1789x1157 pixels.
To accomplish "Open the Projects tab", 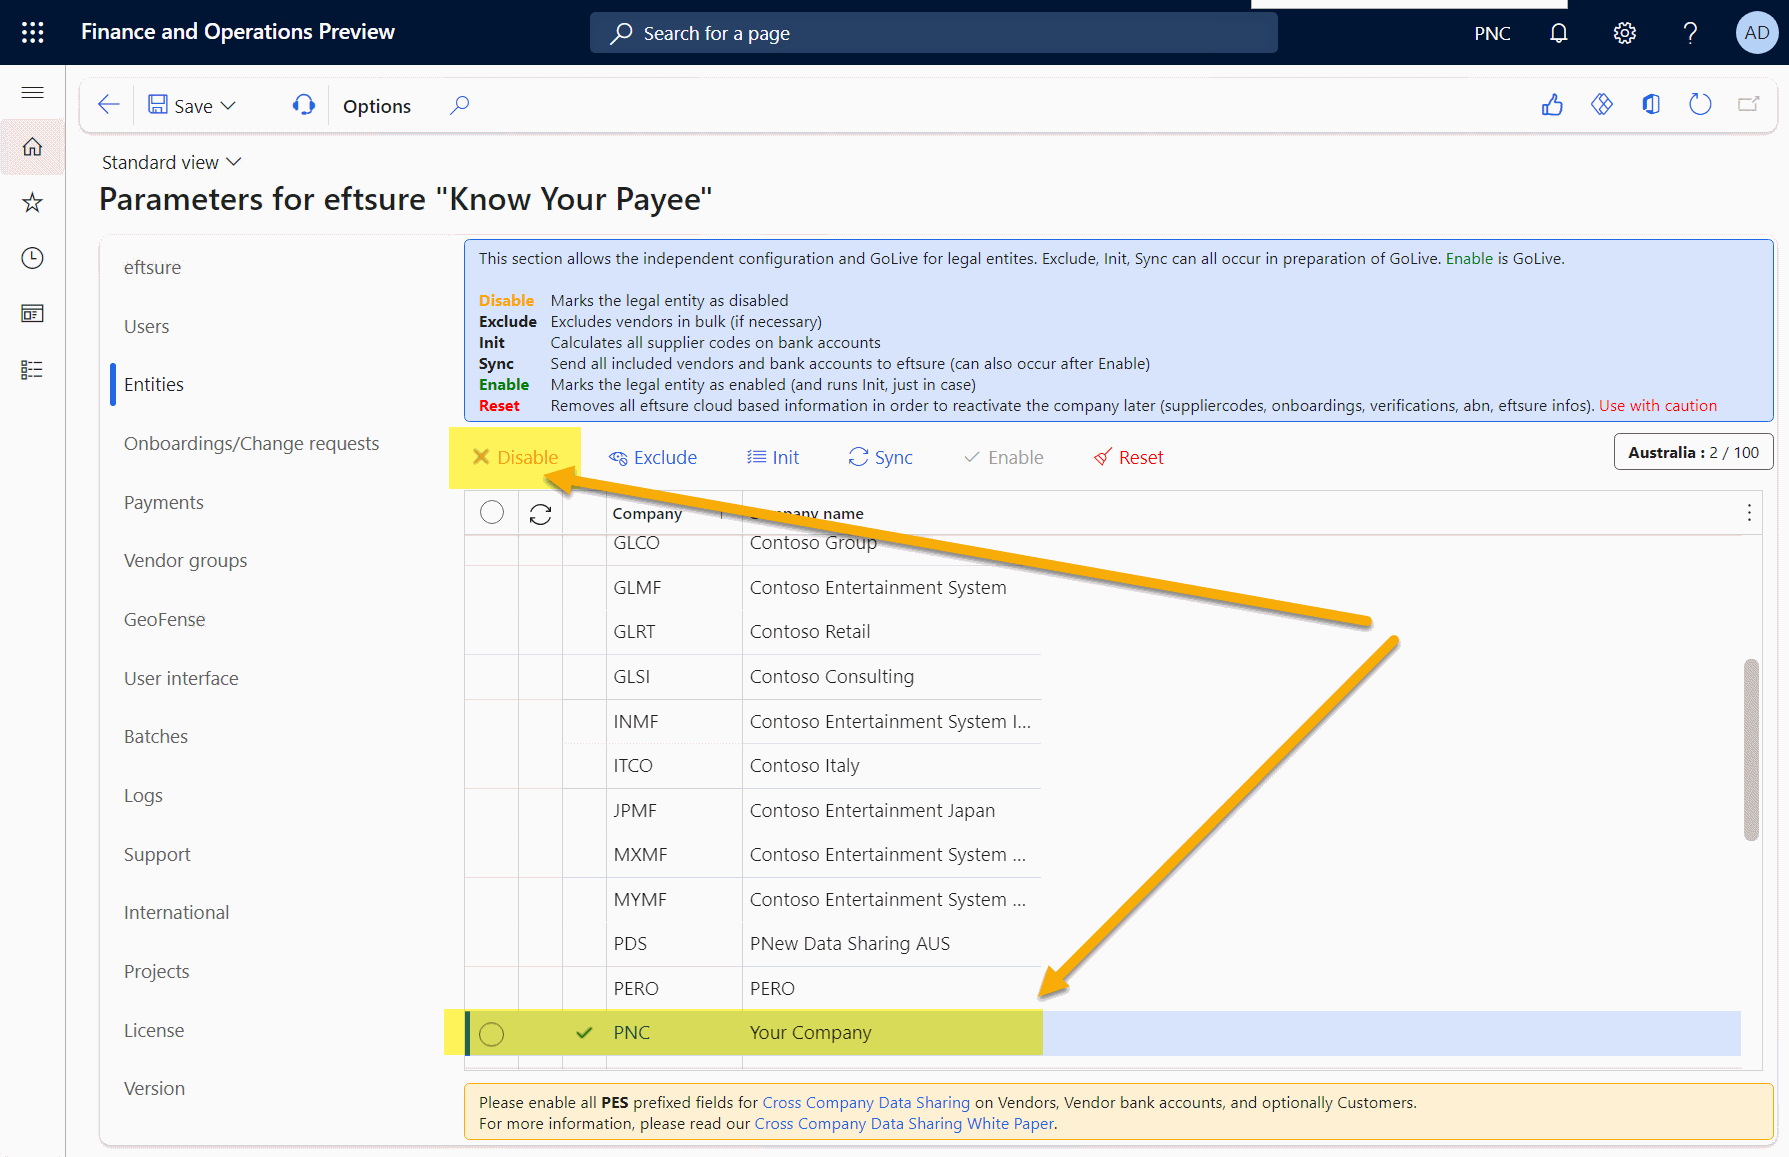I will [156, 971].
